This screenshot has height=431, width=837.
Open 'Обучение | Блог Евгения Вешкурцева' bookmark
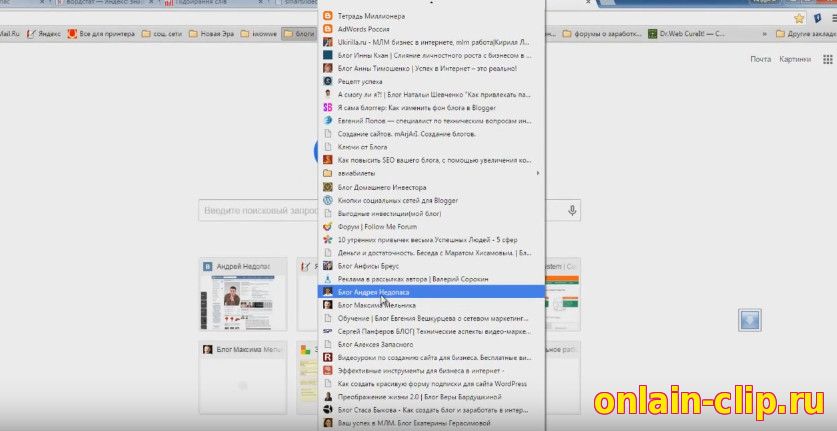click(431, 318)
